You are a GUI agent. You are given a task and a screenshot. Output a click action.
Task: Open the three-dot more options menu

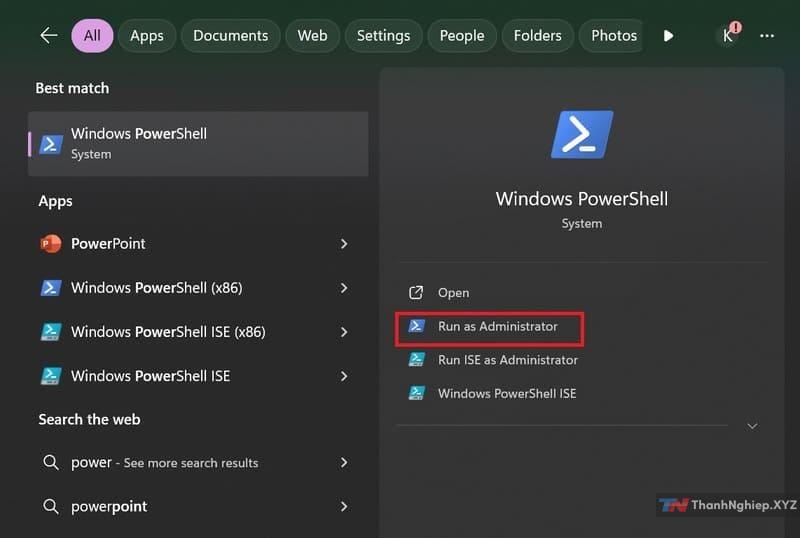point(767,36)
